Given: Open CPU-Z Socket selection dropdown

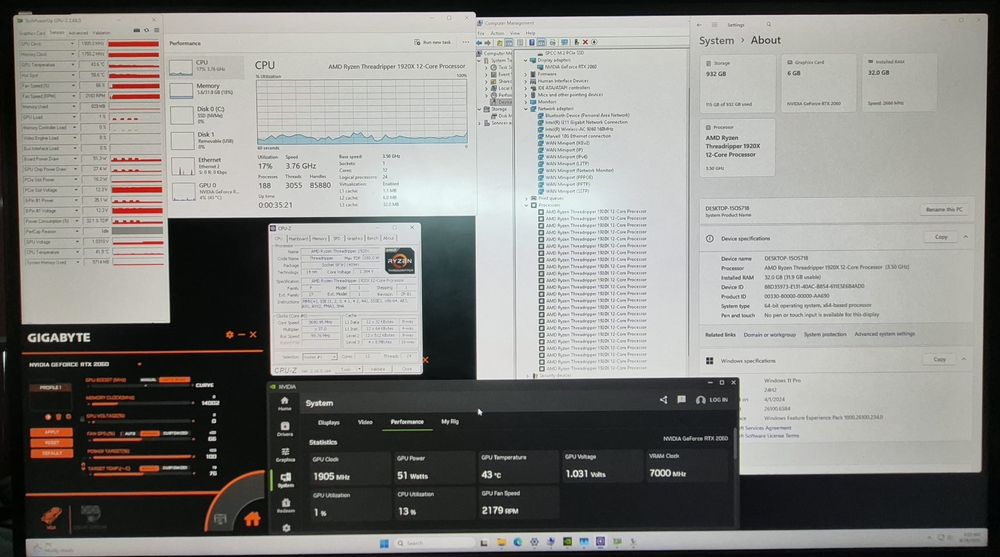Looking at the screenshot, I should click(x=320, y=357).
